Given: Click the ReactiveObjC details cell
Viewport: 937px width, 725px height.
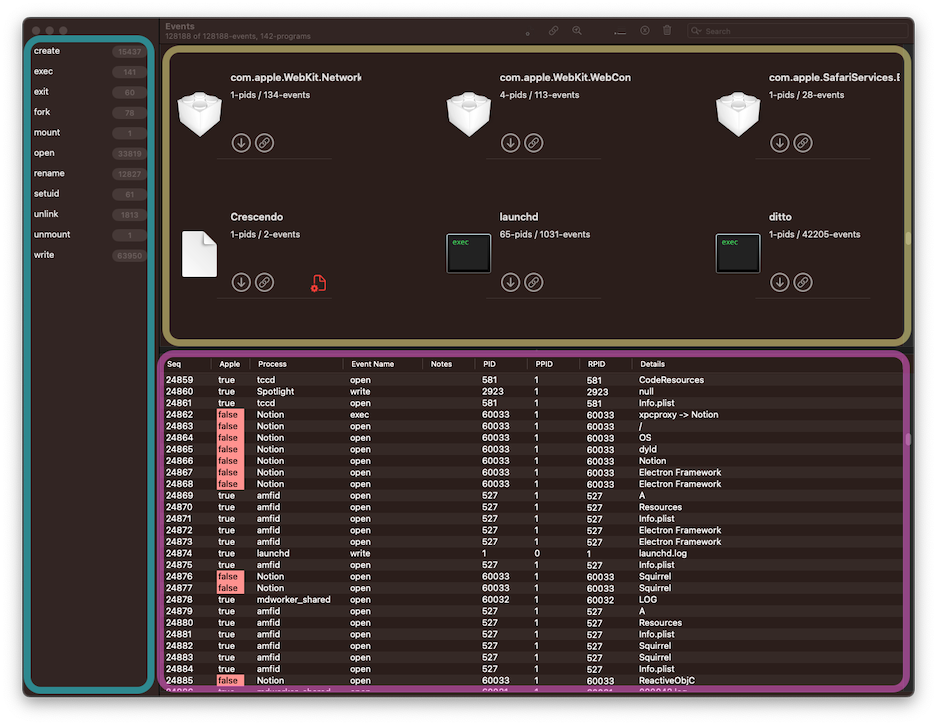Looking at the screenshot, I should click(x=666, y=681).
